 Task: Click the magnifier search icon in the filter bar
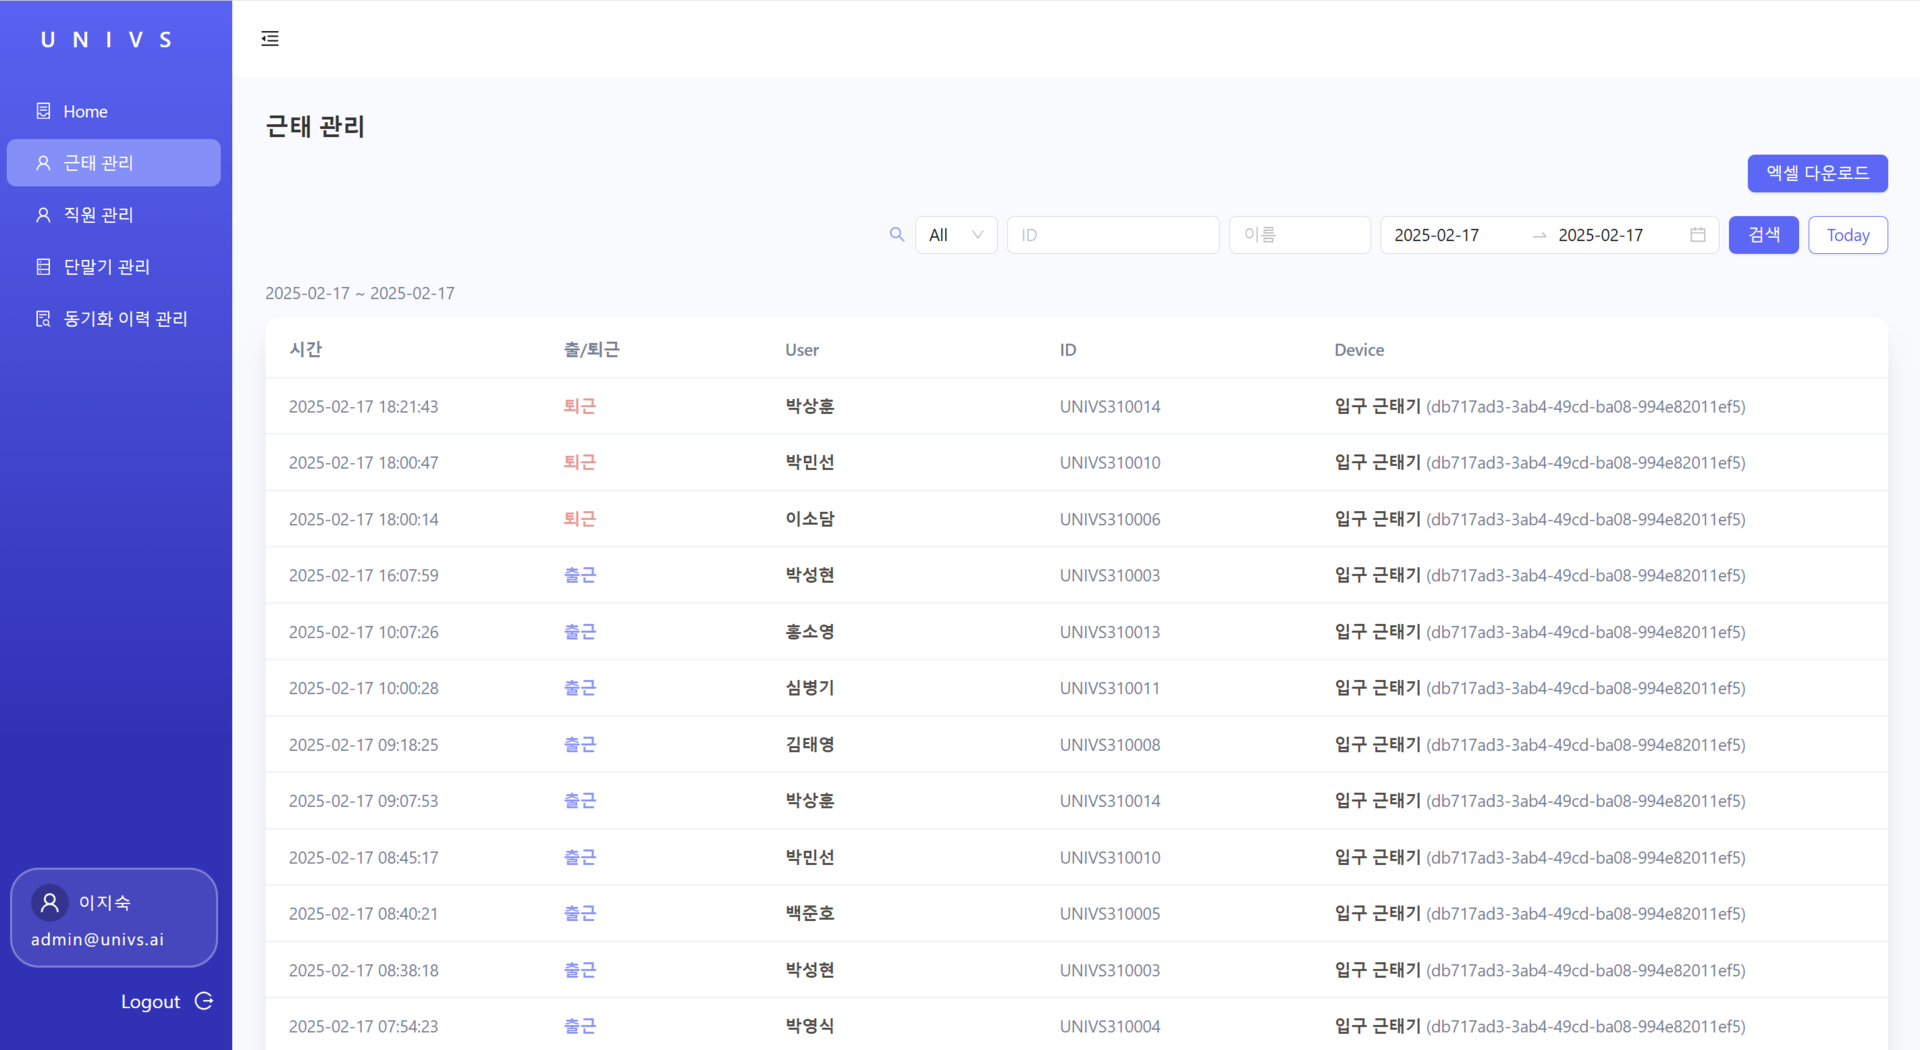897,235
